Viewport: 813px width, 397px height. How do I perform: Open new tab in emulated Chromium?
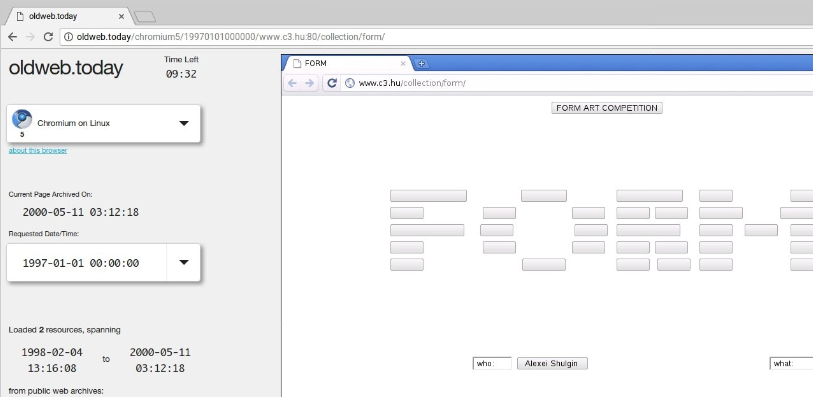coord(422,63)
